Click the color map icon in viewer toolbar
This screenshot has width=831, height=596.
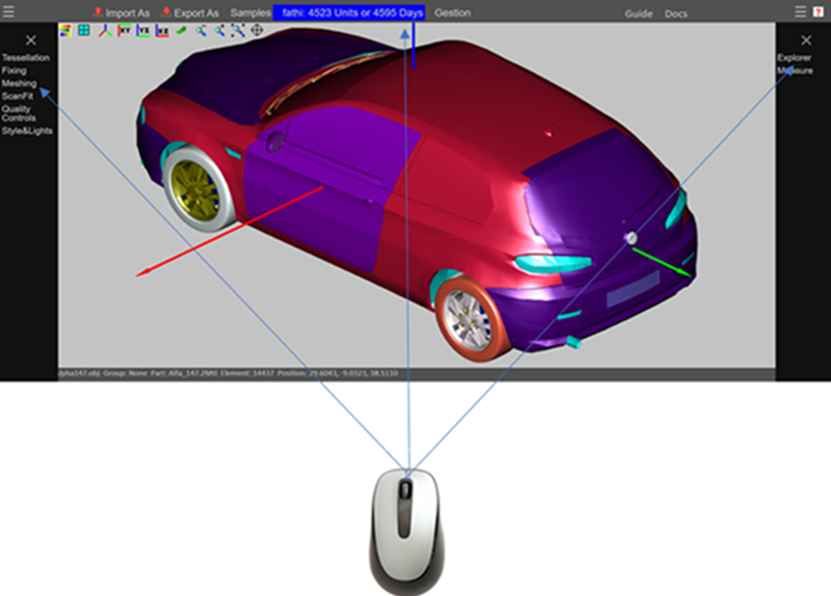click(65, 30)
